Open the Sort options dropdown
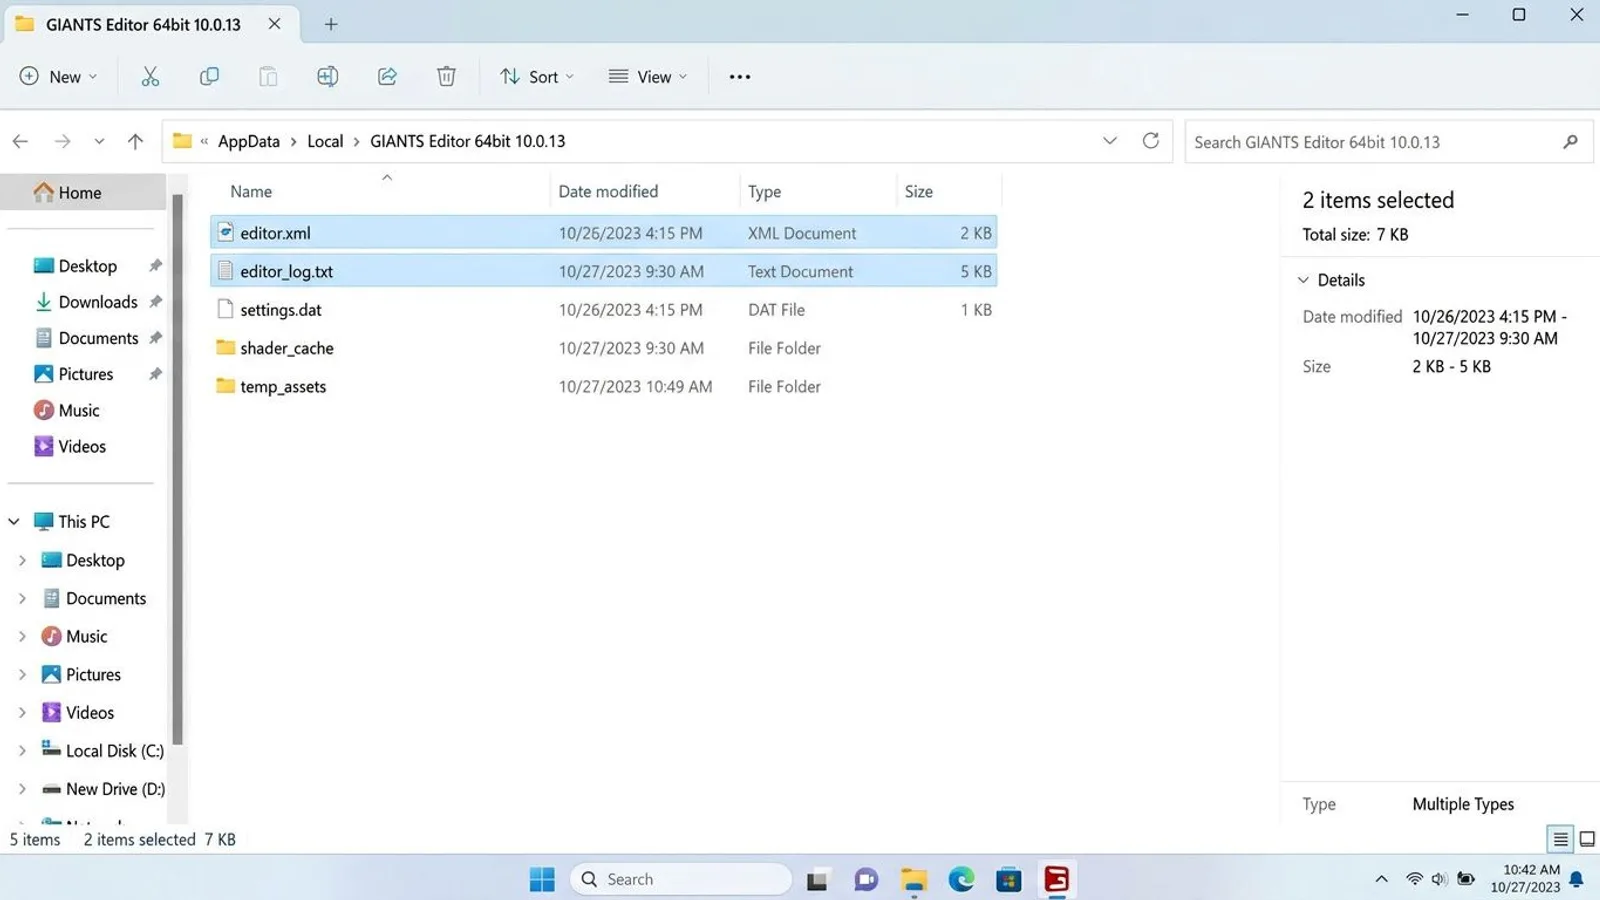 click(x=537, y=77)
